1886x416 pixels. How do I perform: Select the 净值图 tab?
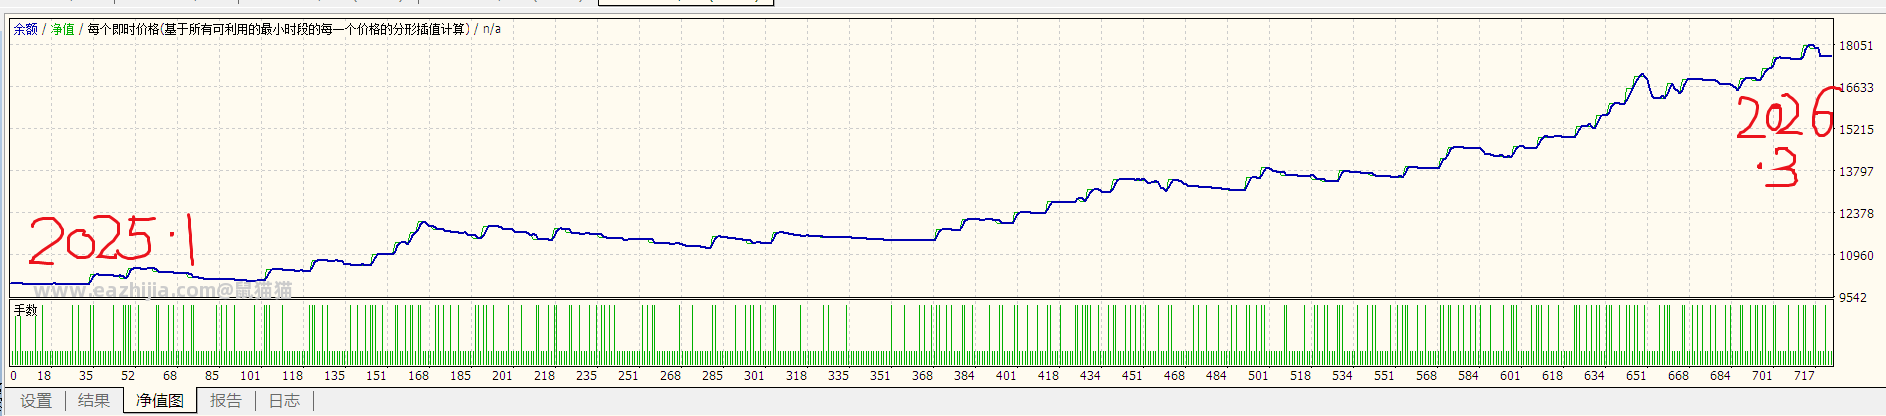[160, 401]
